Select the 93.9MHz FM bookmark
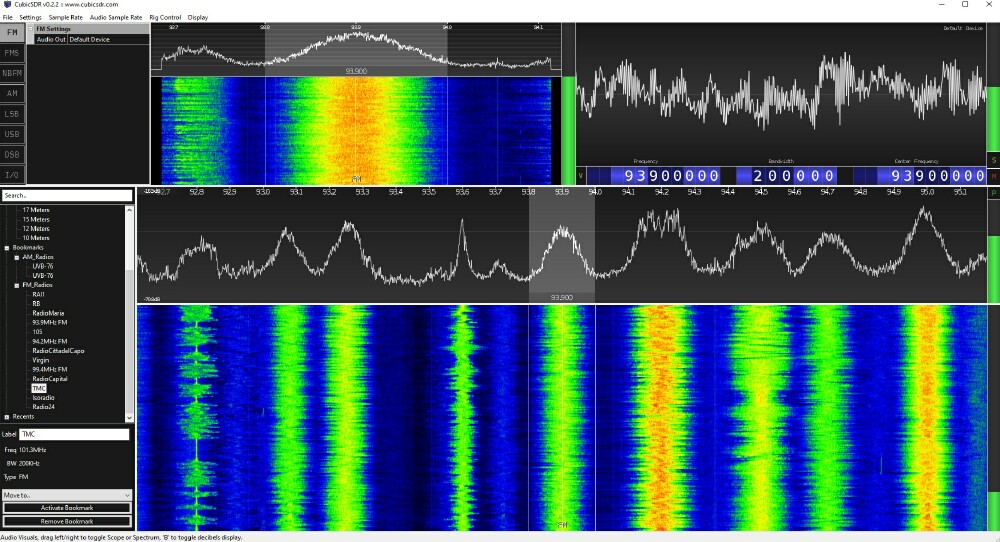The image size is (1000, 542). (49, 323)
